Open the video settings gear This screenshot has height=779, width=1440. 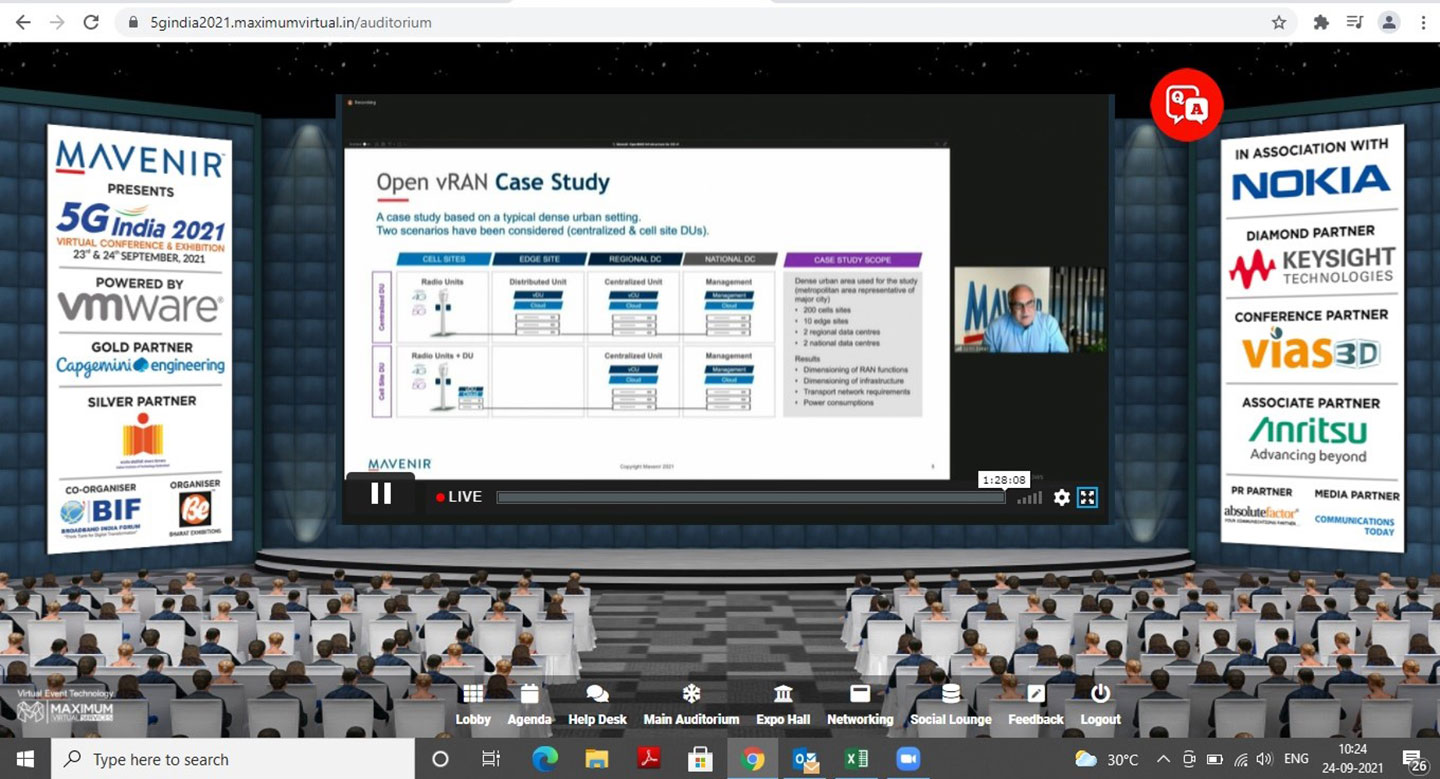click(x=1062, y=497)
